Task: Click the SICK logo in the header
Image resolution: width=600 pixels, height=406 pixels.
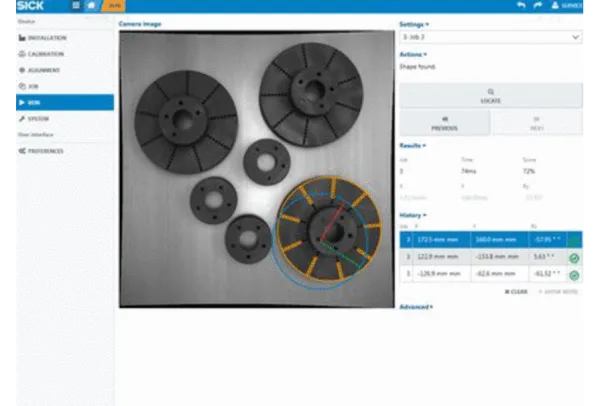Action: [30, 6]
